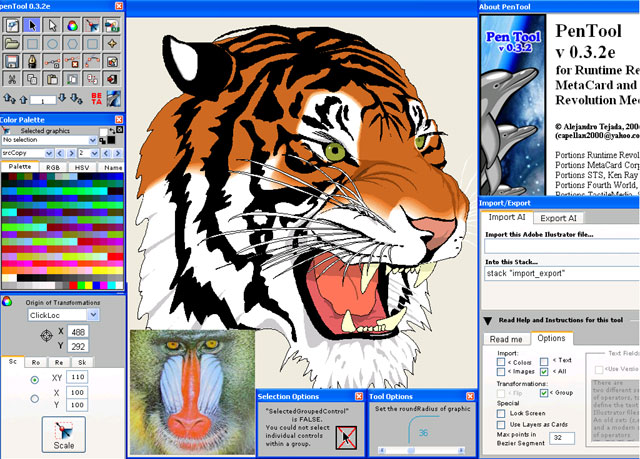640x459 pixels.
Task: Open the folder icon in toolbar
Action: tap(12, 43)
